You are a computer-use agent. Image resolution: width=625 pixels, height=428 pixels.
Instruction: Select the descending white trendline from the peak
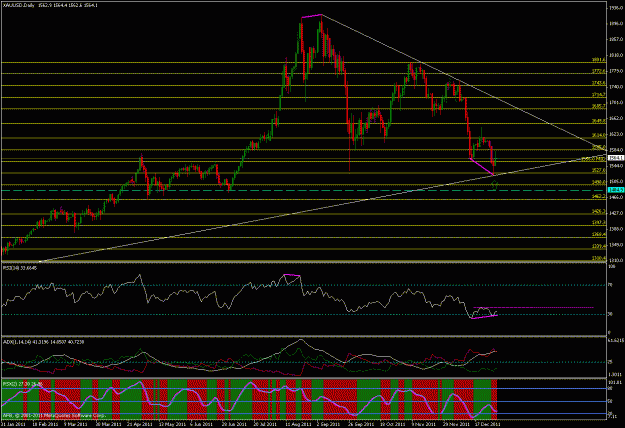[x=462, y=80]
